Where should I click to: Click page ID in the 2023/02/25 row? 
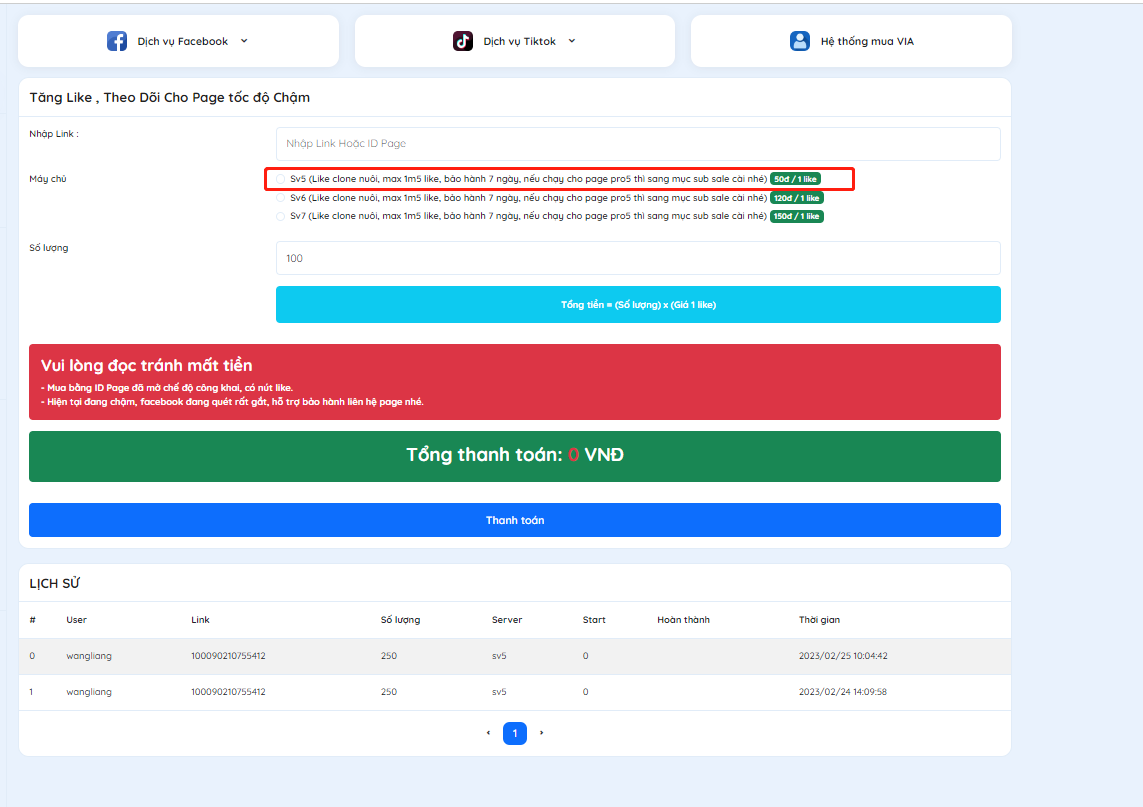click(x=228, y=656)
